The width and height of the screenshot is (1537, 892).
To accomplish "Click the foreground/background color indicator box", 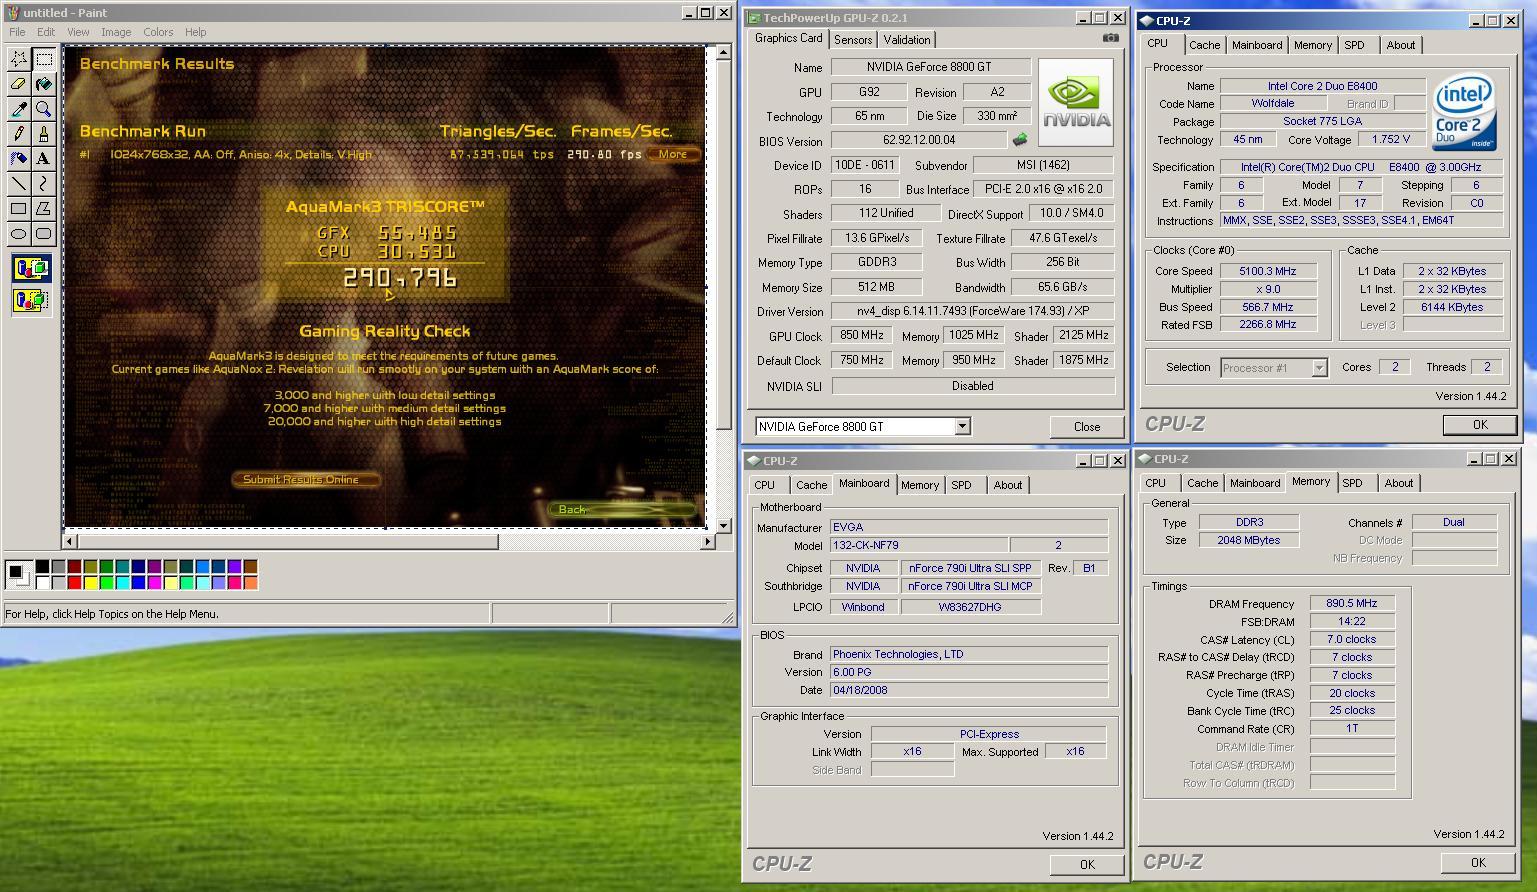I will (x=18, y=575).
